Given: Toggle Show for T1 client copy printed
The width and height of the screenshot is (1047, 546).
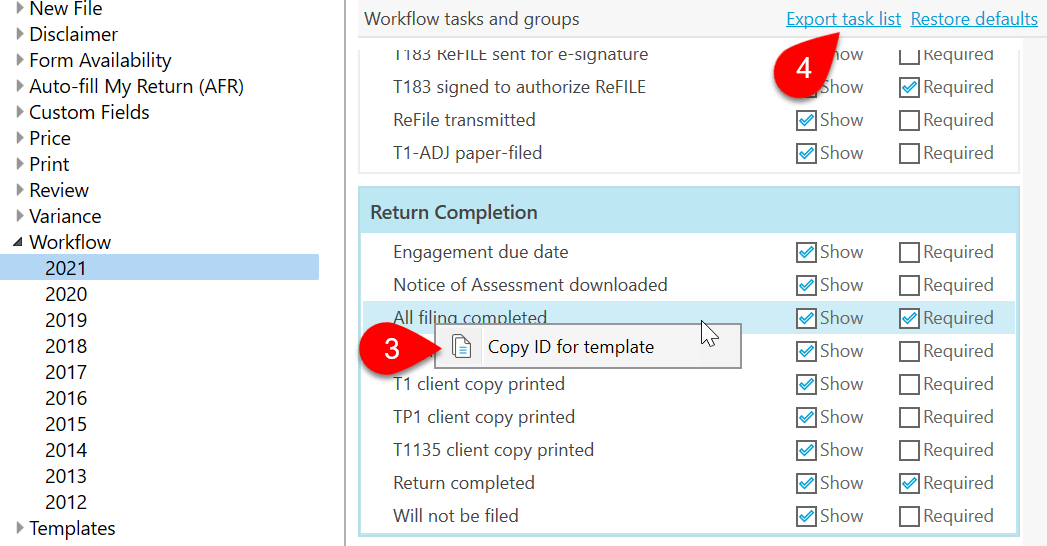Looking at the screenshot, I should pyautogui.click(x=806, y=384).
